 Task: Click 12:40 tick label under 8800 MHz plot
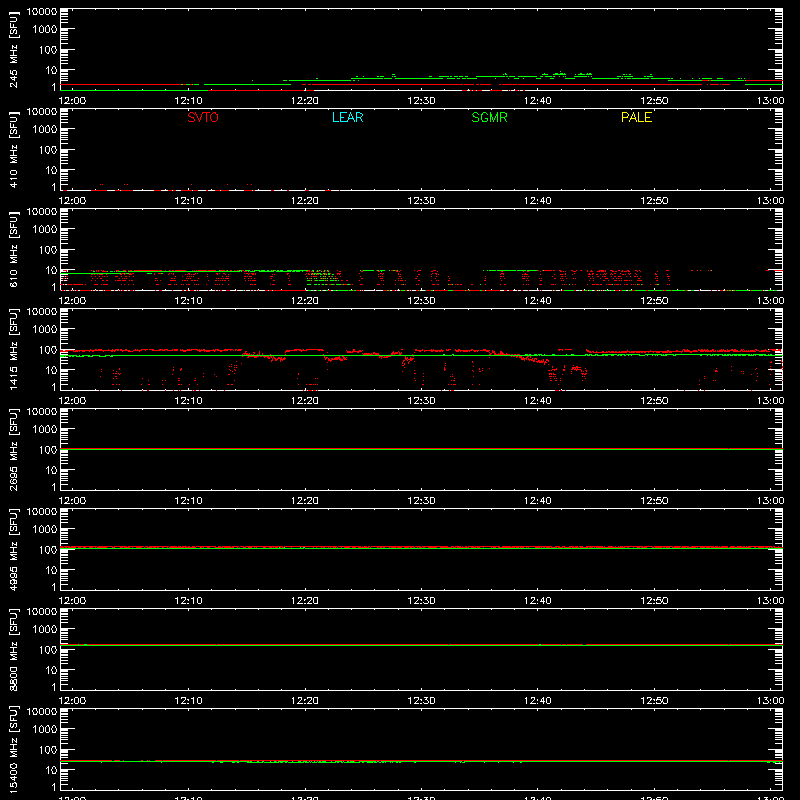tap(537, 701)
